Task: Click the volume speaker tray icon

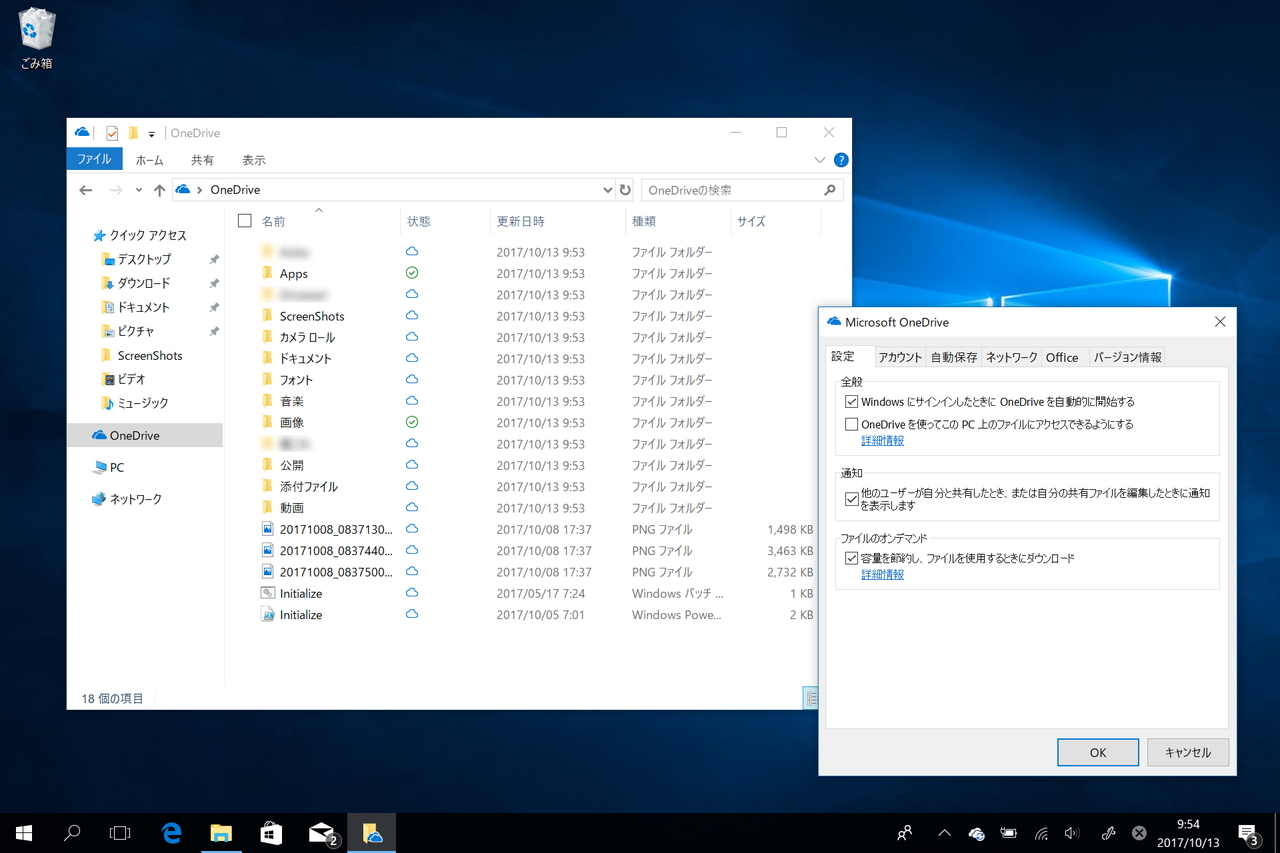Action: tap(1072, 833)
